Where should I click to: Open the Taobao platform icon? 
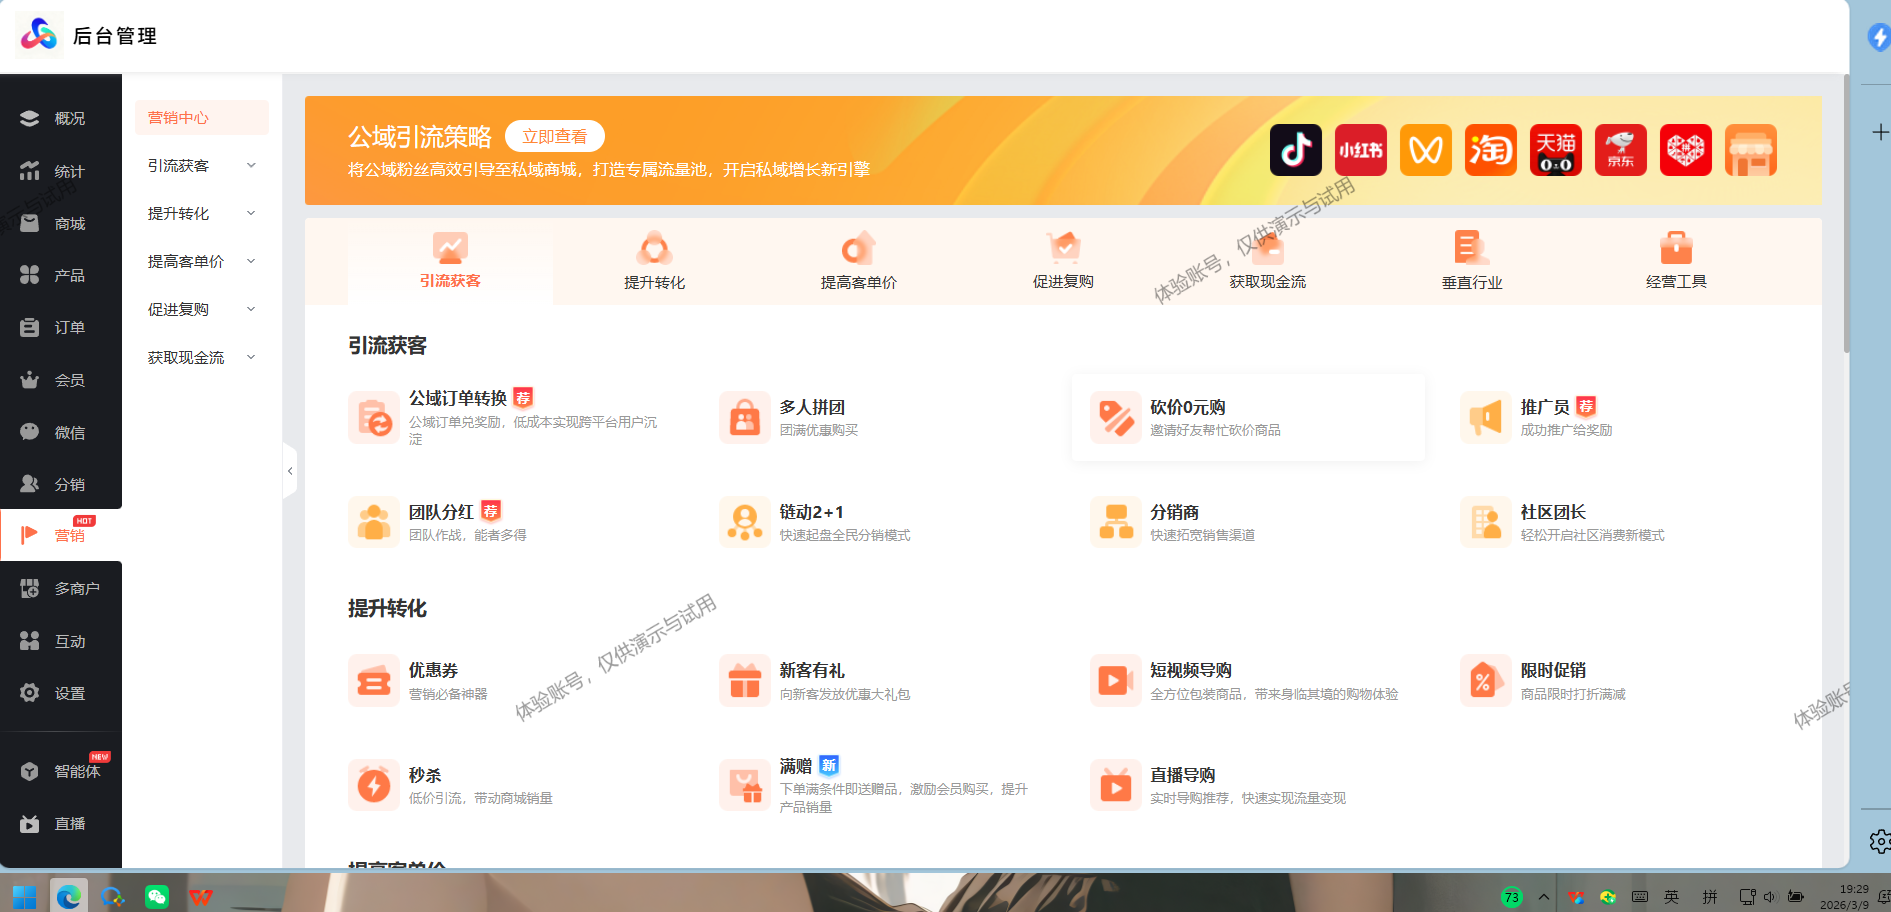coord(1490,149)
